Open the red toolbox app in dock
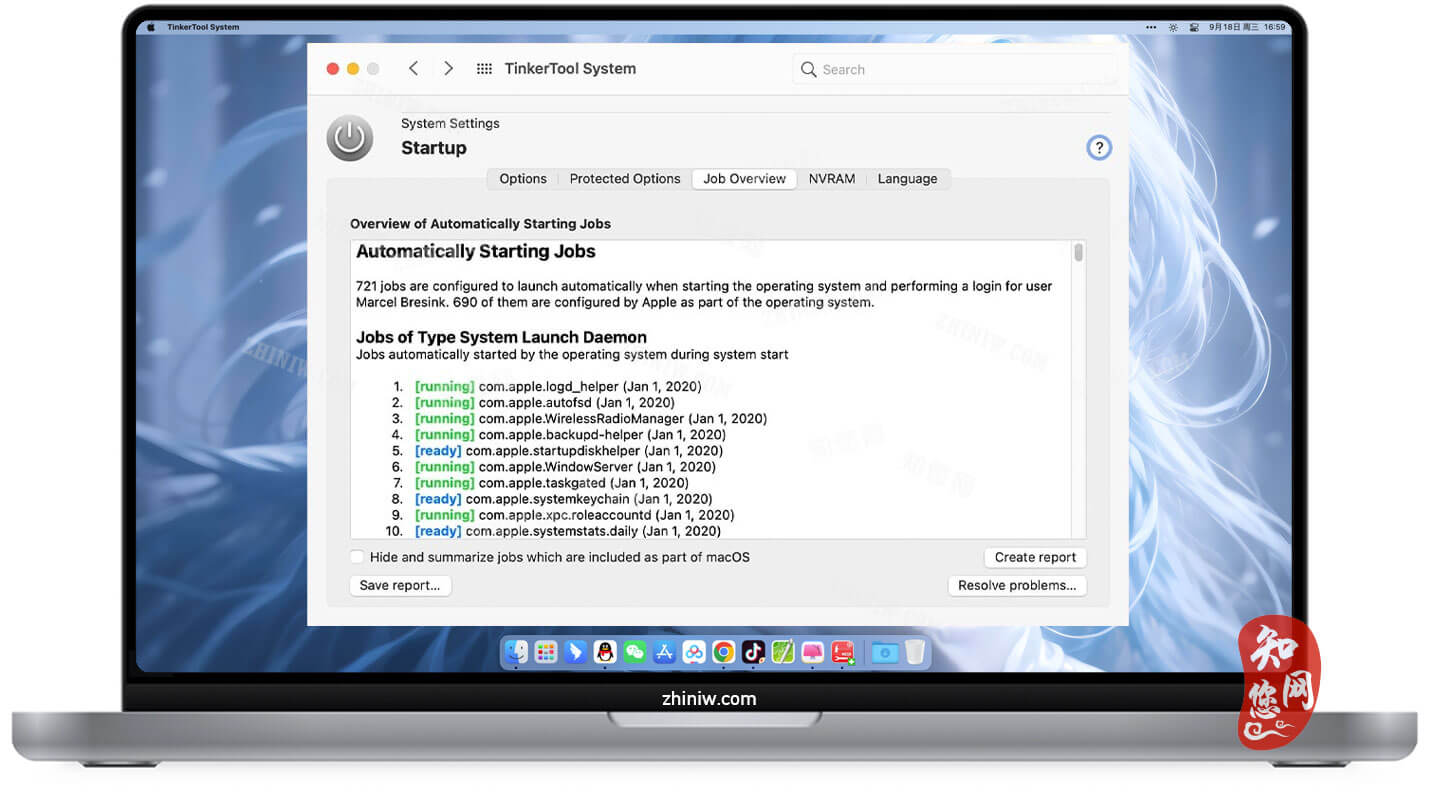 coord(843,652)
